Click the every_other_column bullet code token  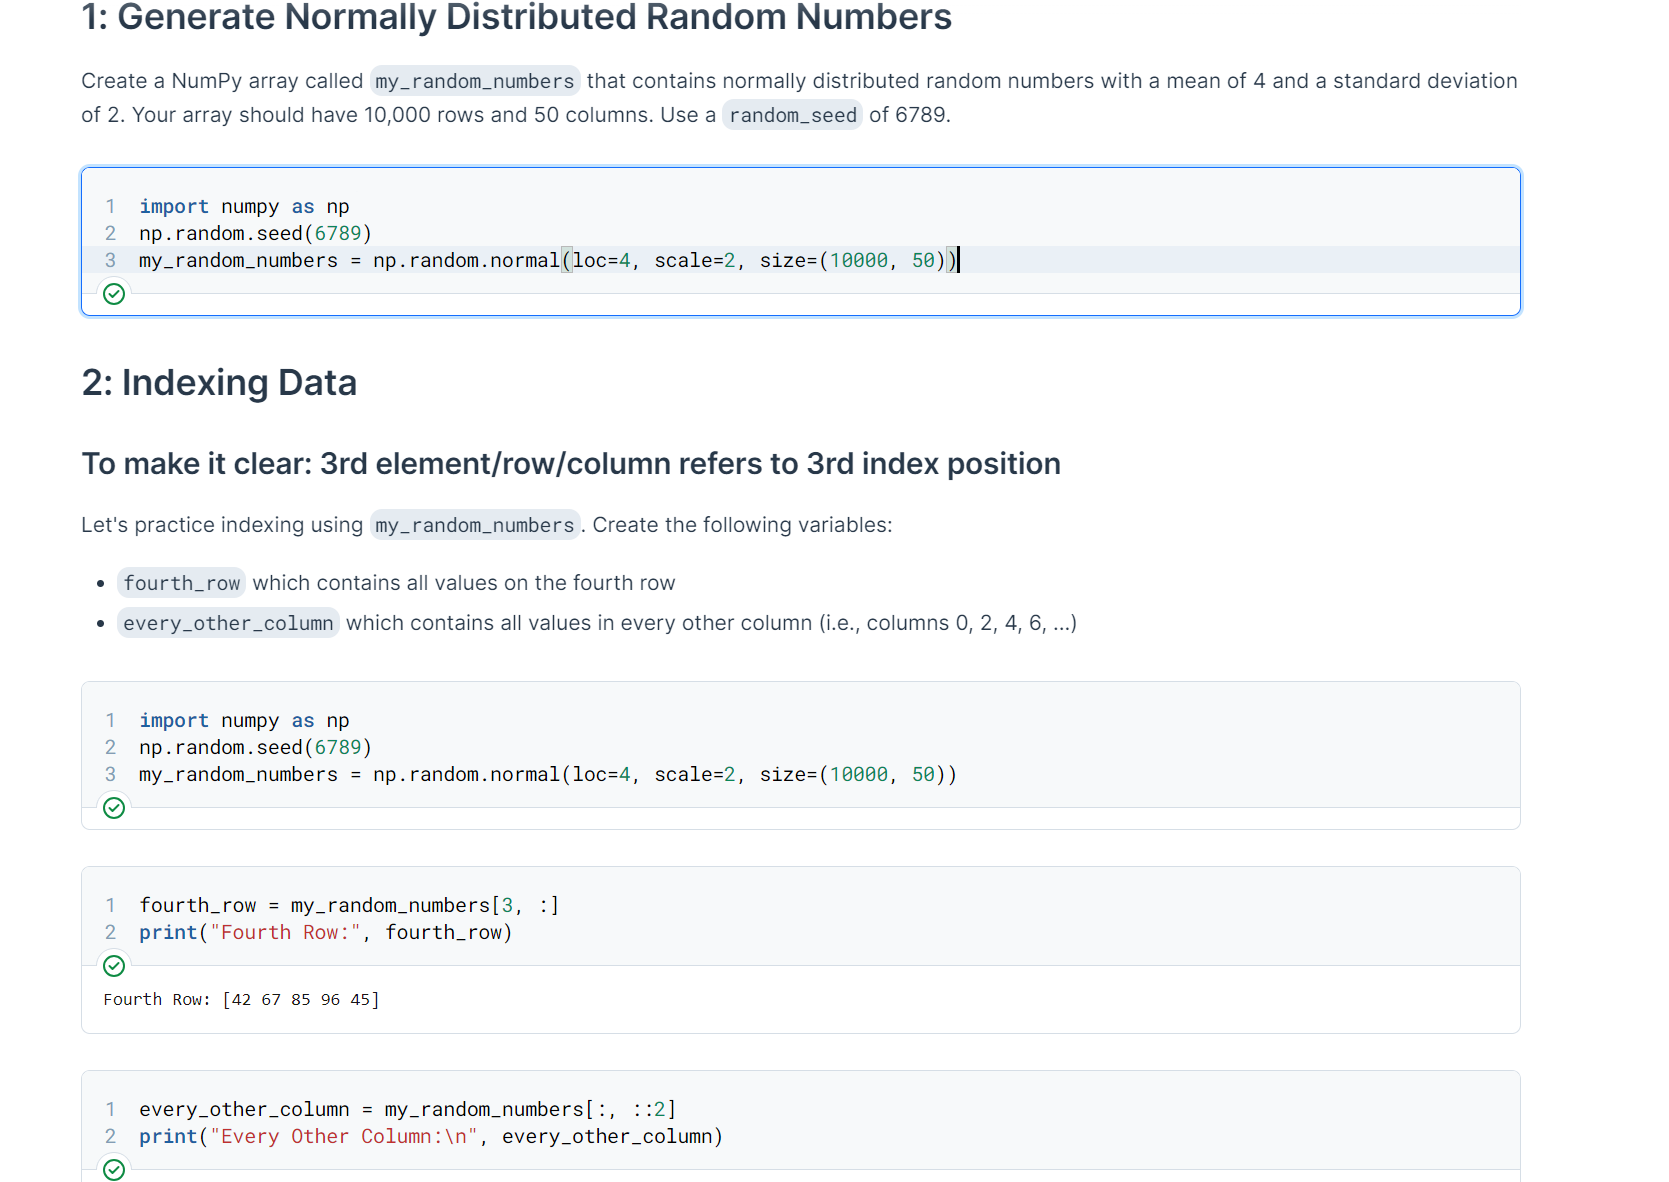pyautogui.click(x=227, y=622)
